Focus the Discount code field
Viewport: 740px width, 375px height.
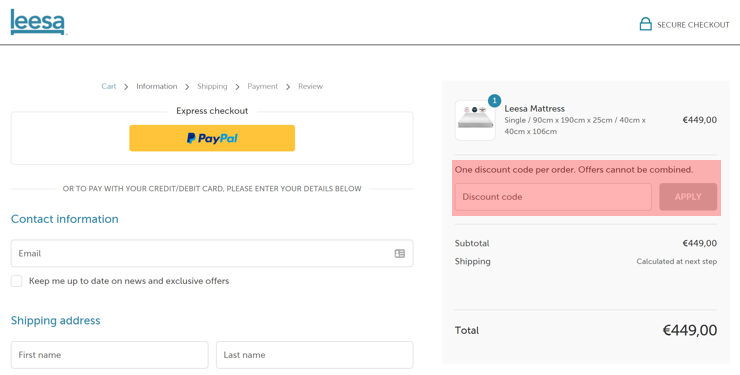pyautogui.click(x=553, y=197)
